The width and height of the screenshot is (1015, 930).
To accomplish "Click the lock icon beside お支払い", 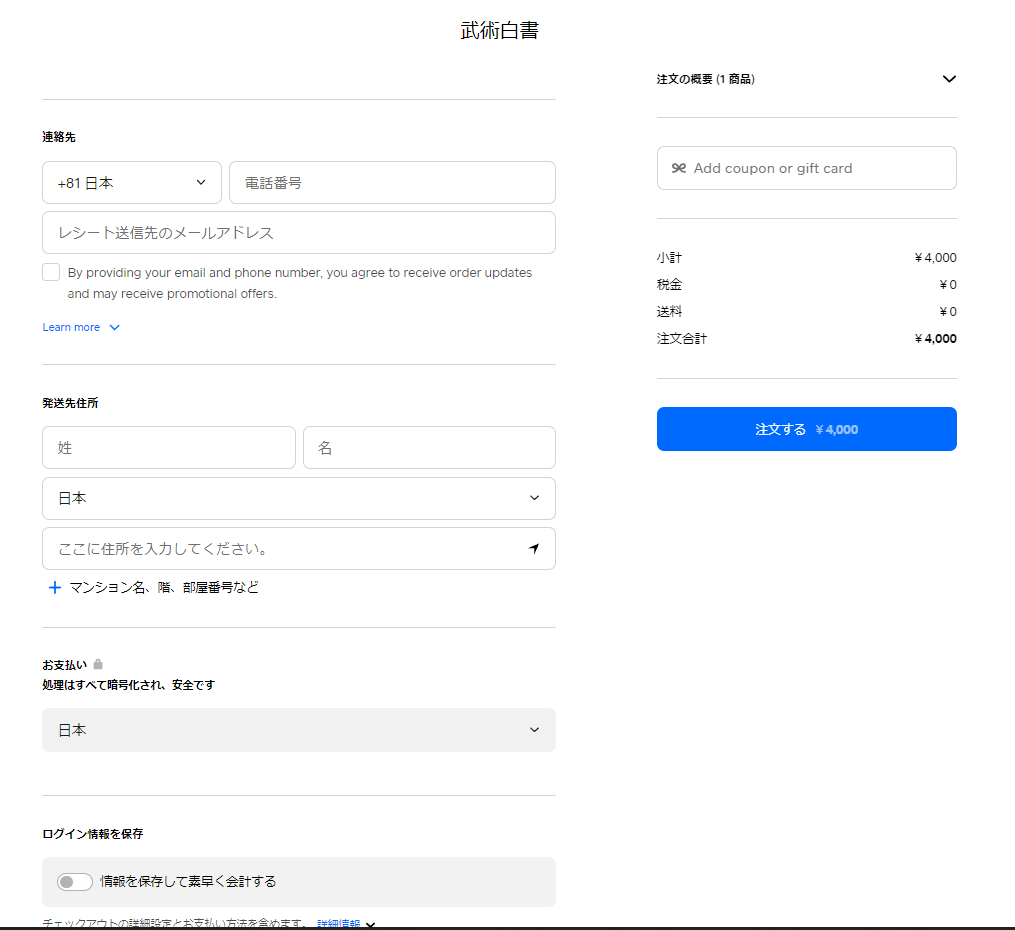I will coord(98,664).
